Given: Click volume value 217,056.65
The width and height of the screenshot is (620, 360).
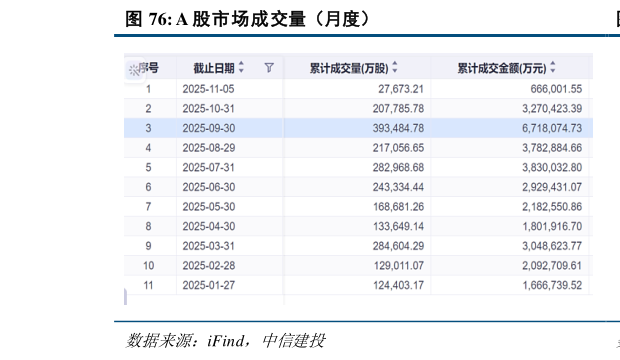Looking at the screenshot, I should click(398, 148).
